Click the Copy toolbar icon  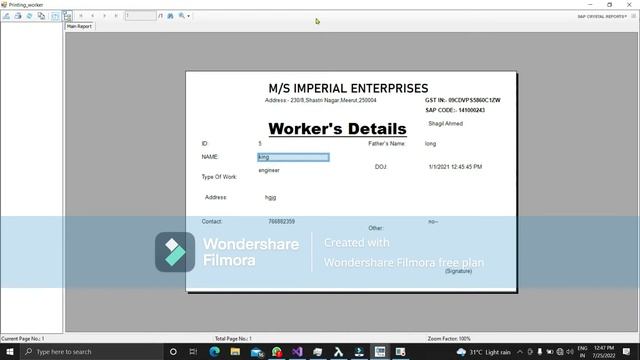(41, 16)
